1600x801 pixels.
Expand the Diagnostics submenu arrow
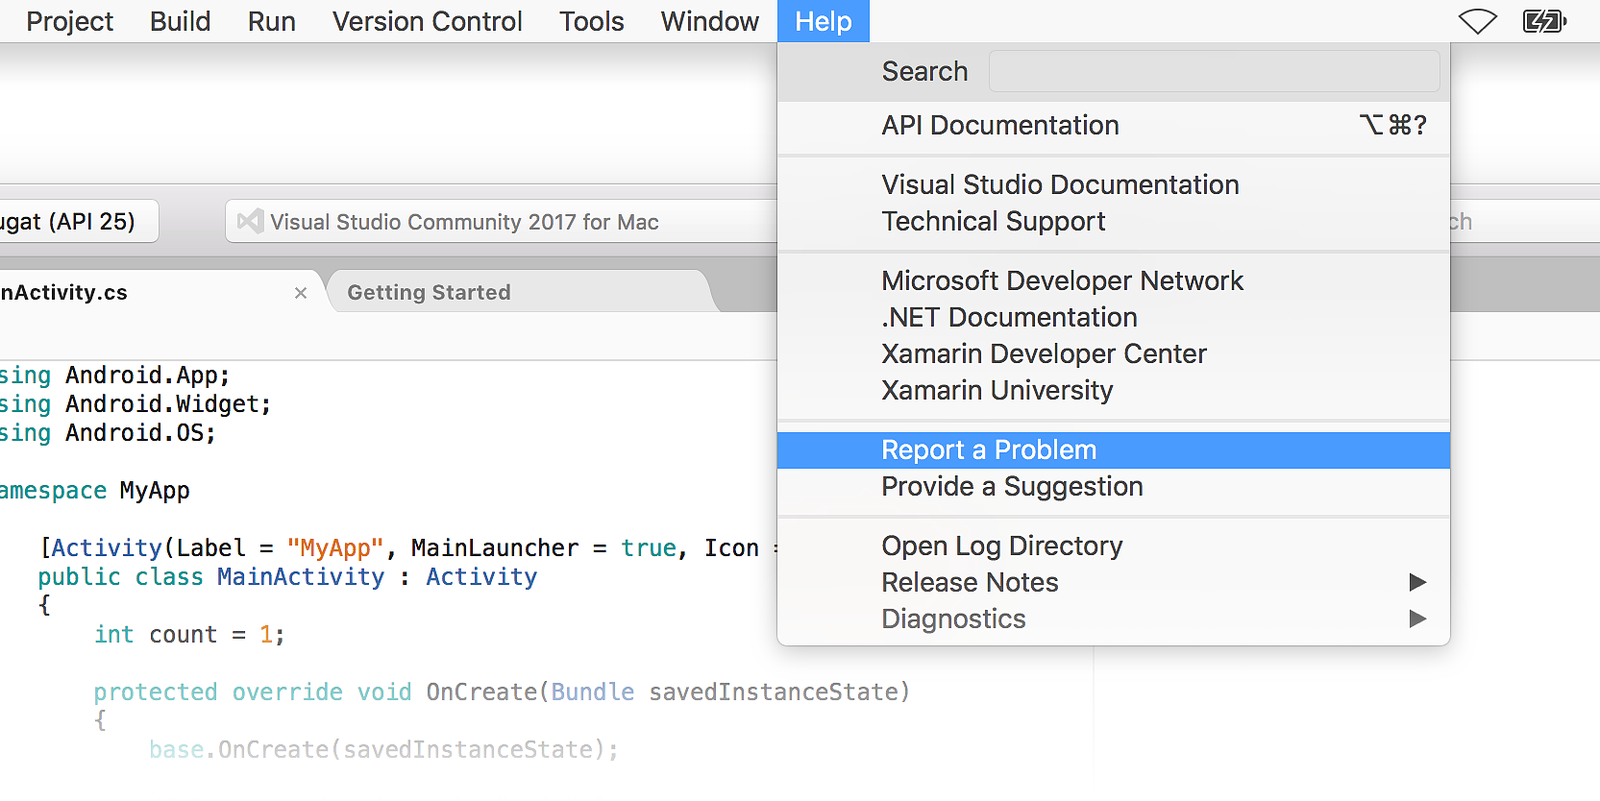click(1417, 619)
